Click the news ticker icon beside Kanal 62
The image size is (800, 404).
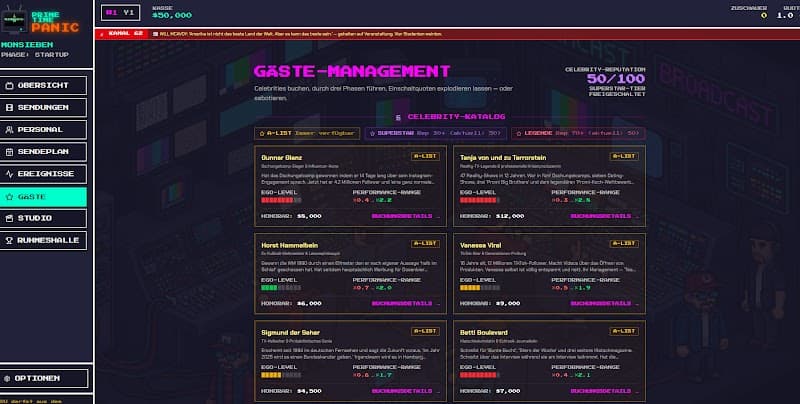[156, 34]
